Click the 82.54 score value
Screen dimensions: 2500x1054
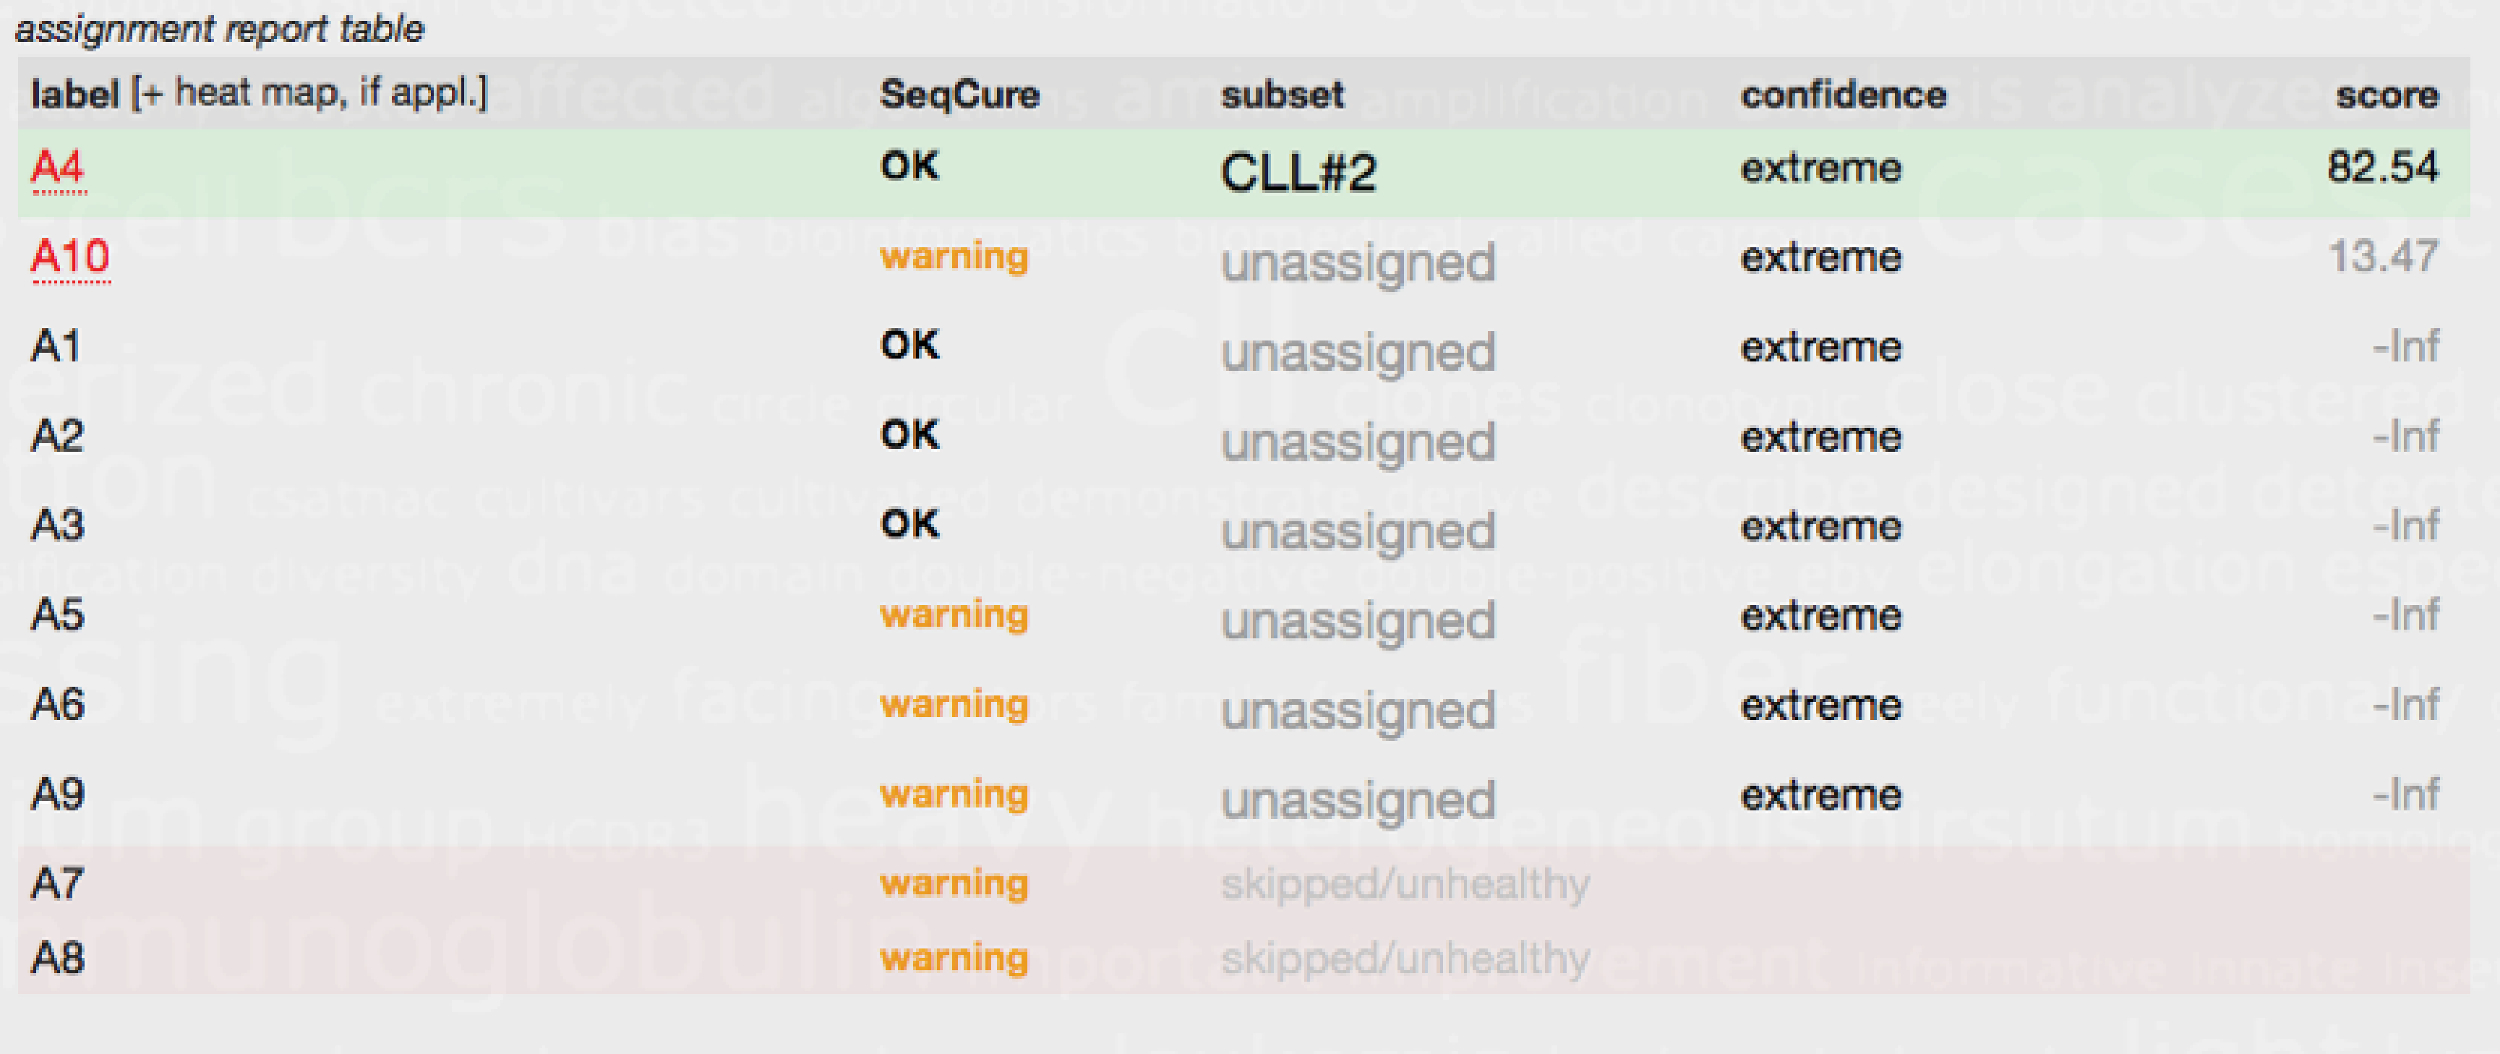[2382, 167]
